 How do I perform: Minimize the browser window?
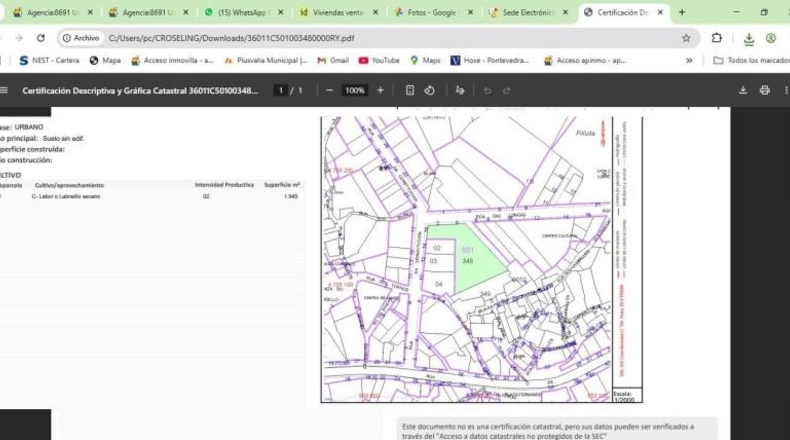pos(736,12)
